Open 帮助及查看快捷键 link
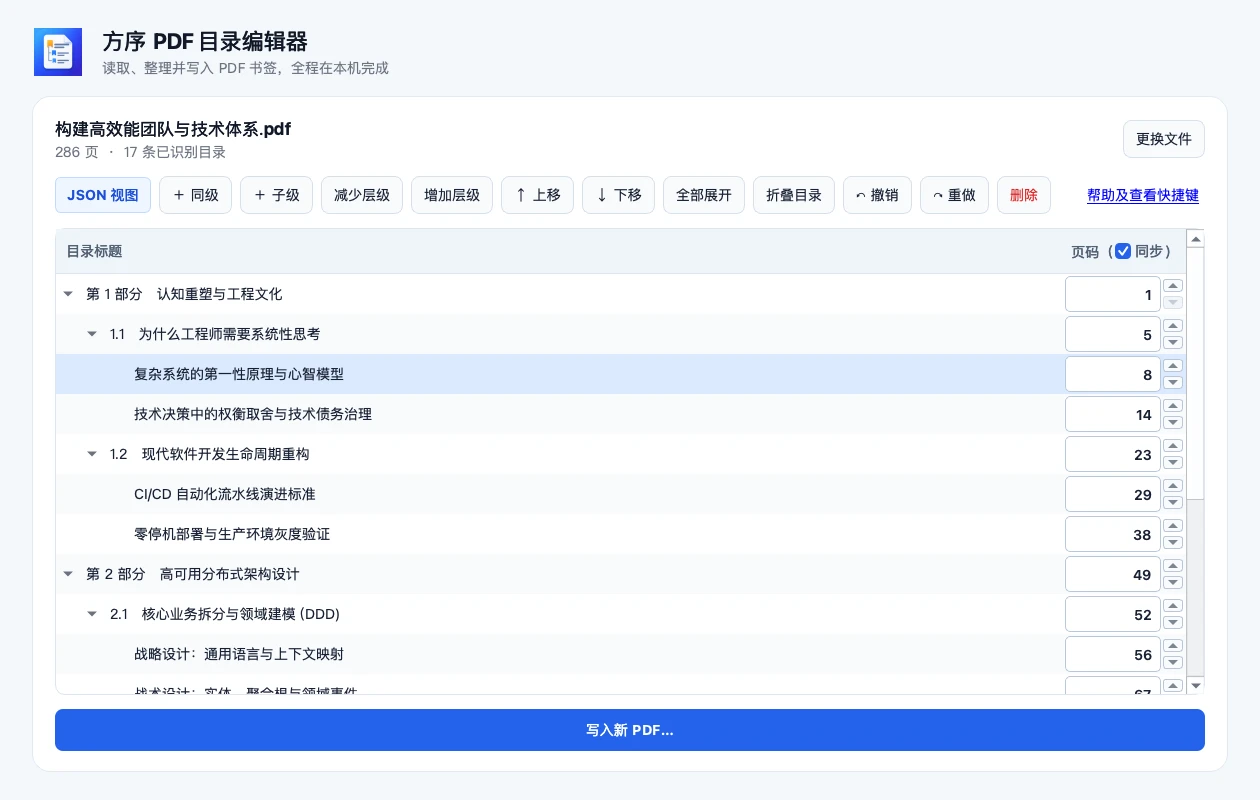The width and height of the screenshot is (1260, 800). [x=1143, y=195]
